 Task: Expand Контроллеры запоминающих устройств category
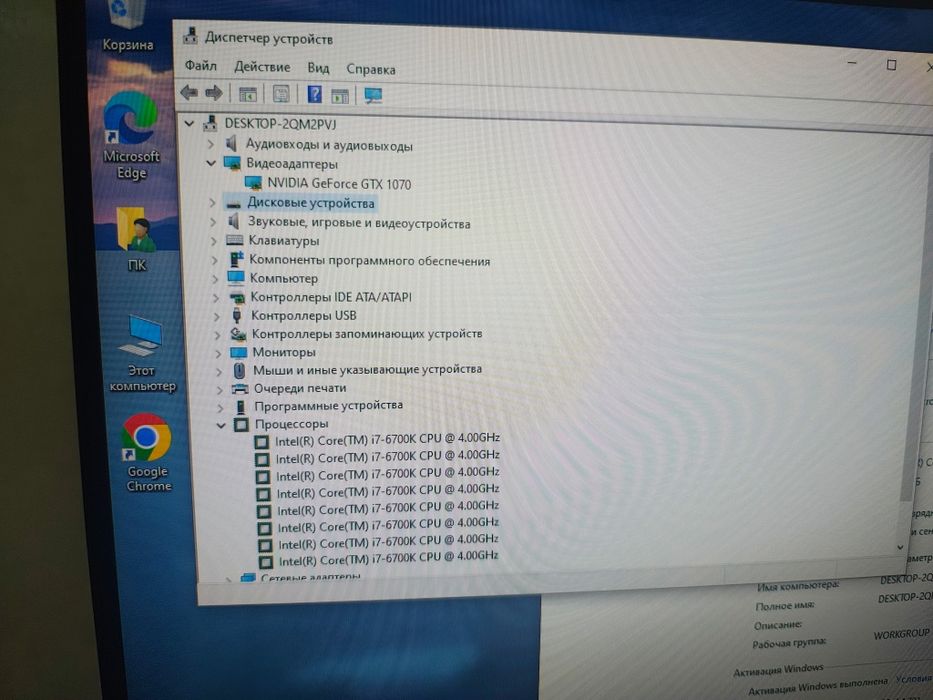tap(217, 335)
